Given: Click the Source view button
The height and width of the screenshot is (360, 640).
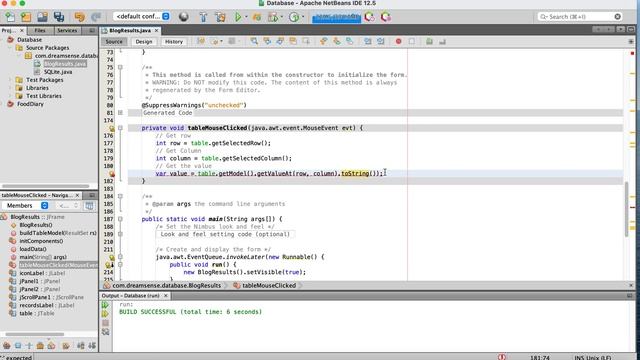Looking at the screenshot, I should [114, 42].
